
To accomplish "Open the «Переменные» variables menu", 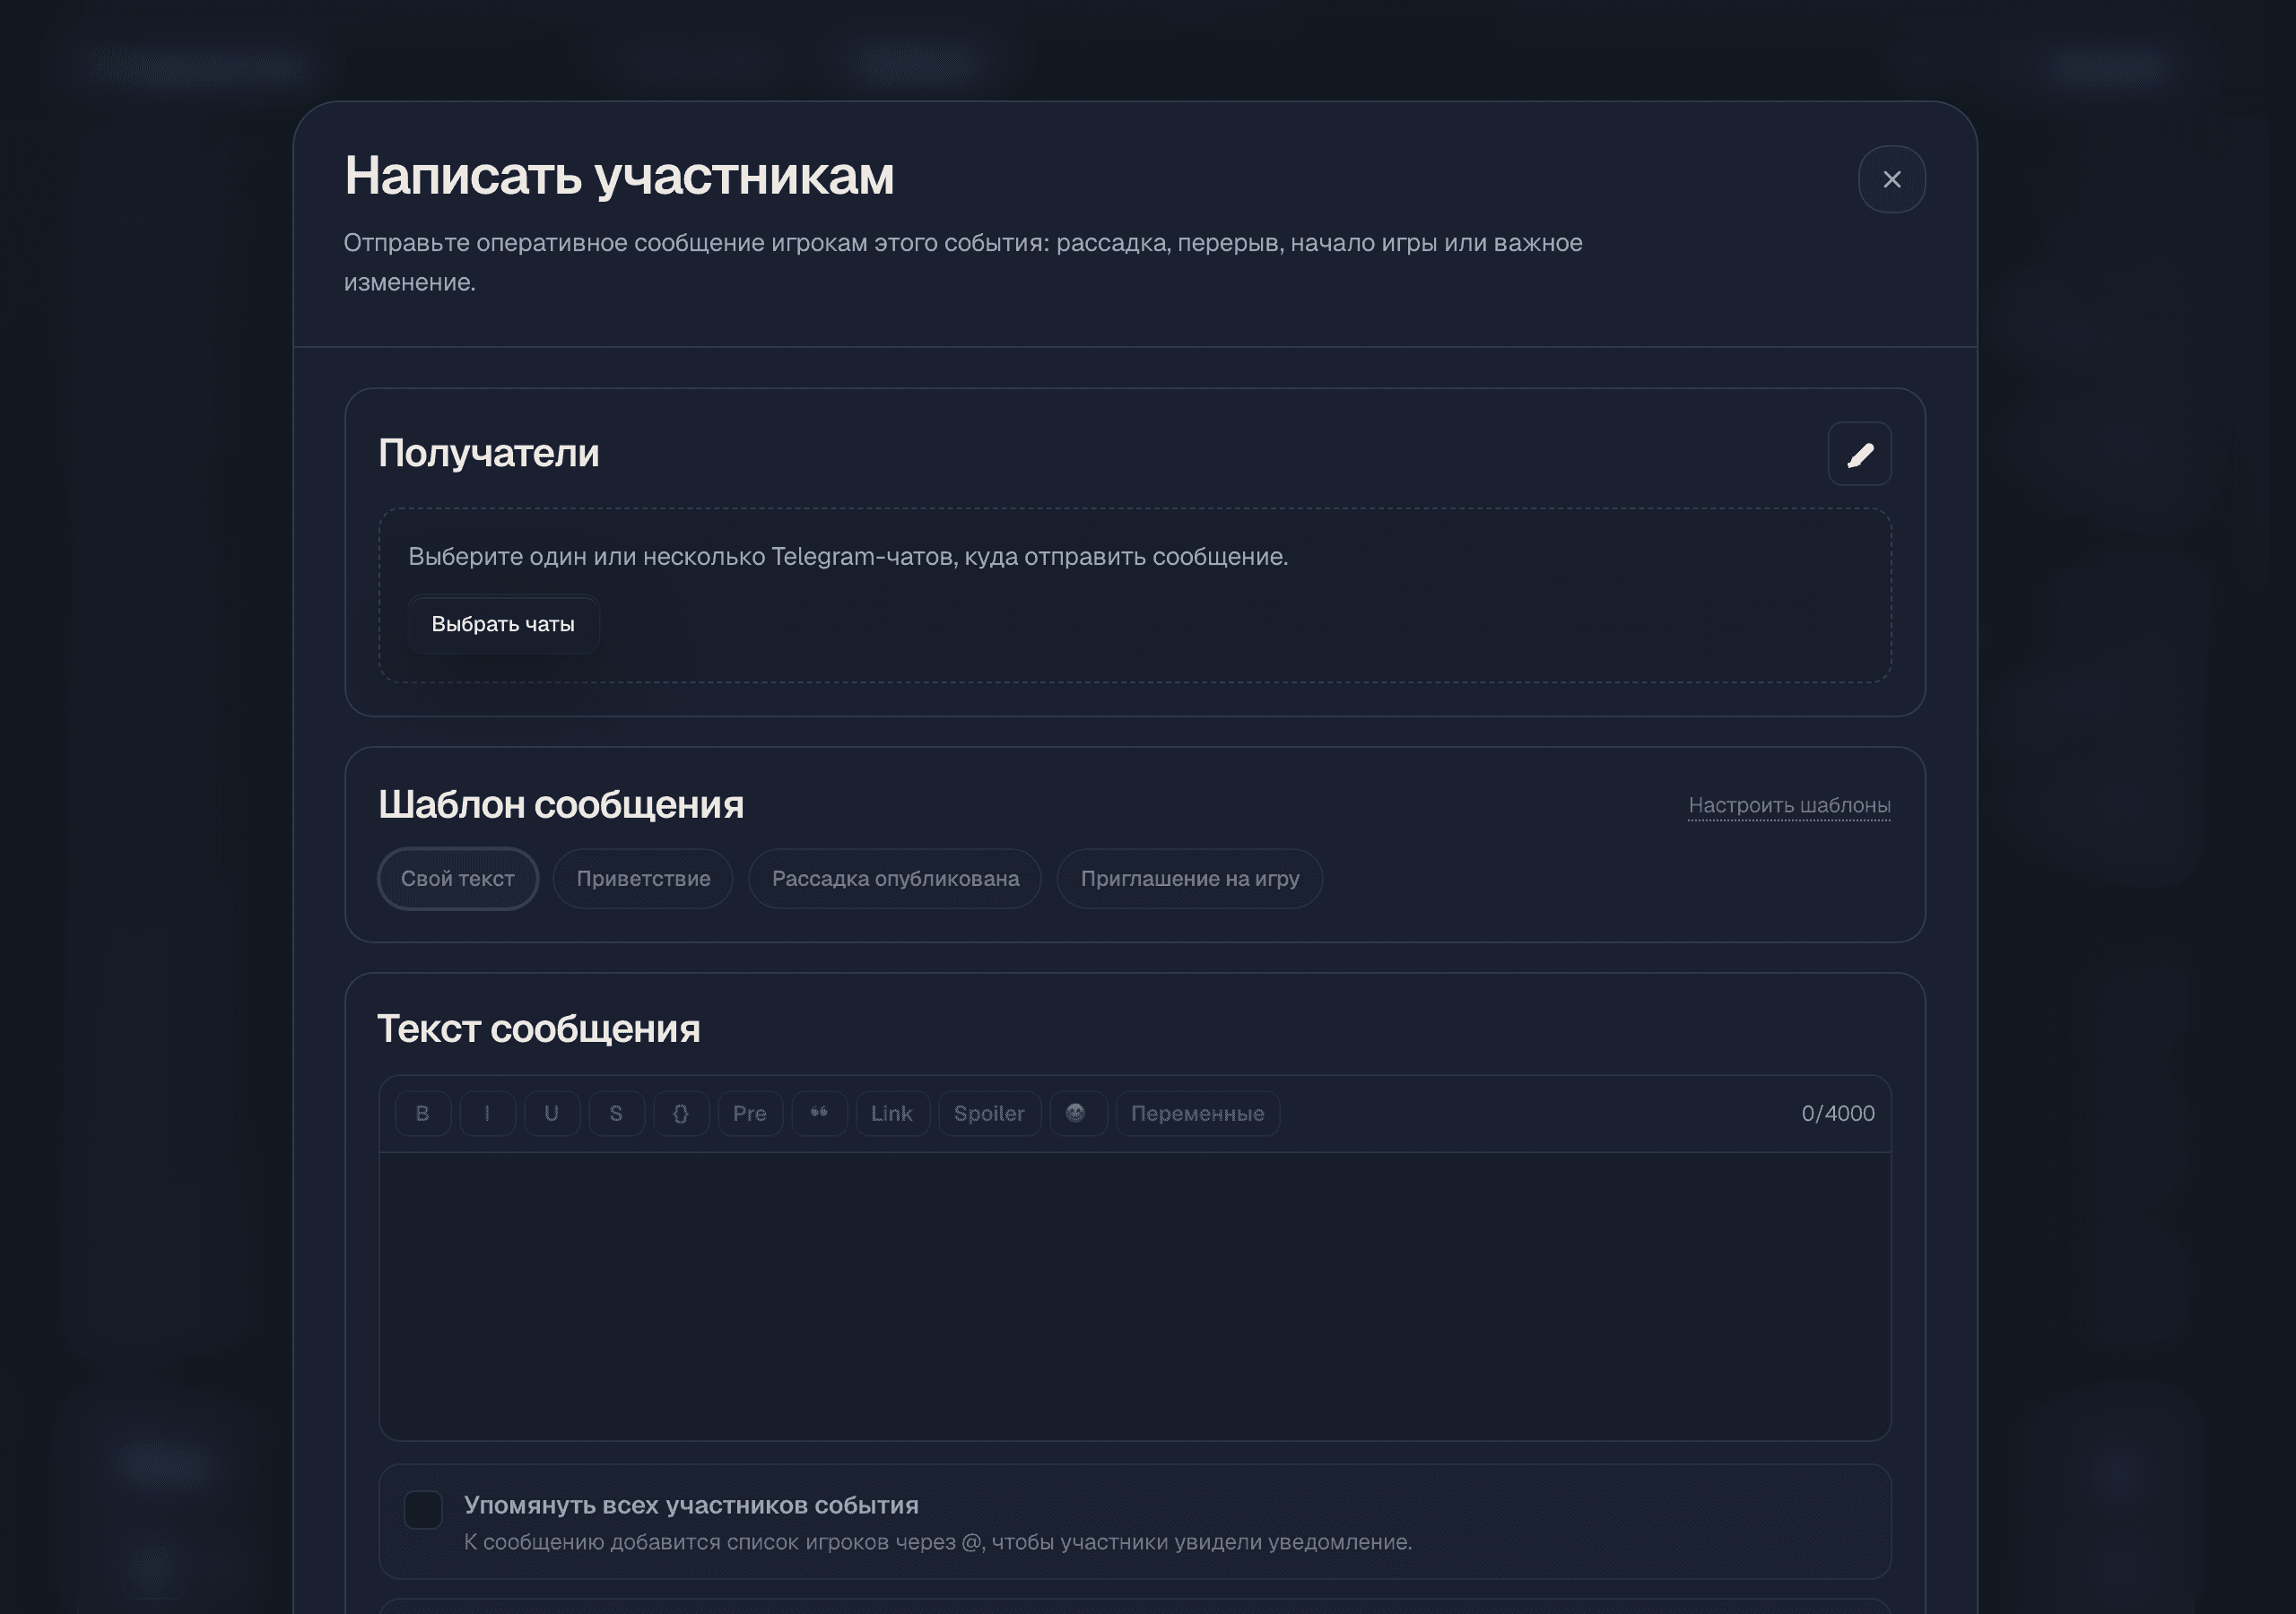I will [1197, 1113].
